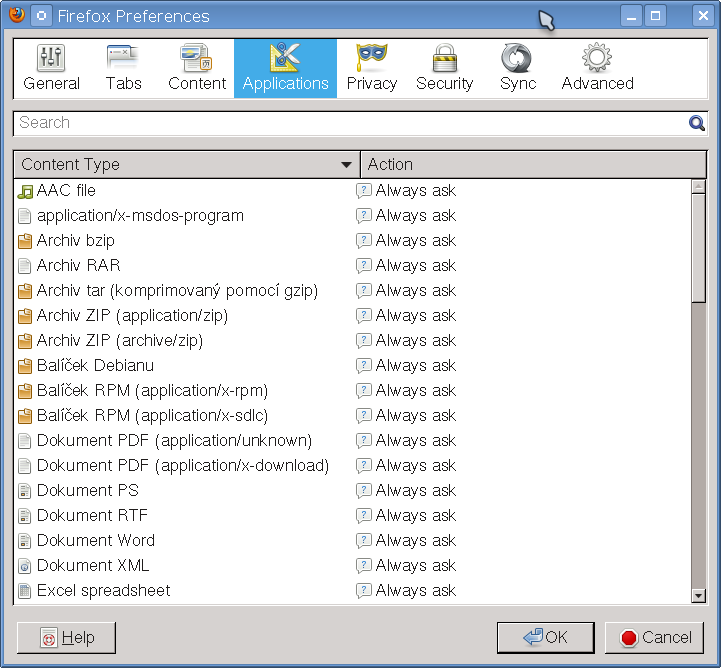This screenshot has height=668, width=721.
Task: Click the window pin button in title bar
Action: coord(41,16)
